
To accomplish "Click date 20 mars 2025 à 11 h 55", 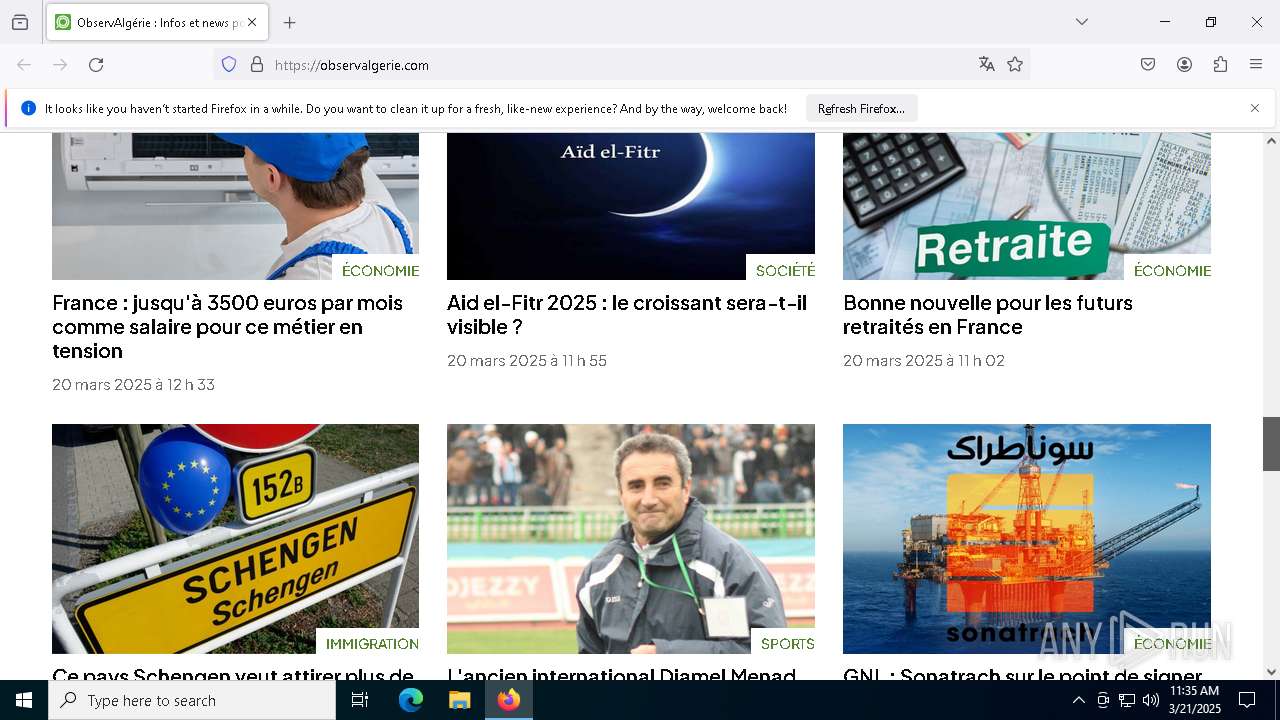I will (x=527, y=360).
